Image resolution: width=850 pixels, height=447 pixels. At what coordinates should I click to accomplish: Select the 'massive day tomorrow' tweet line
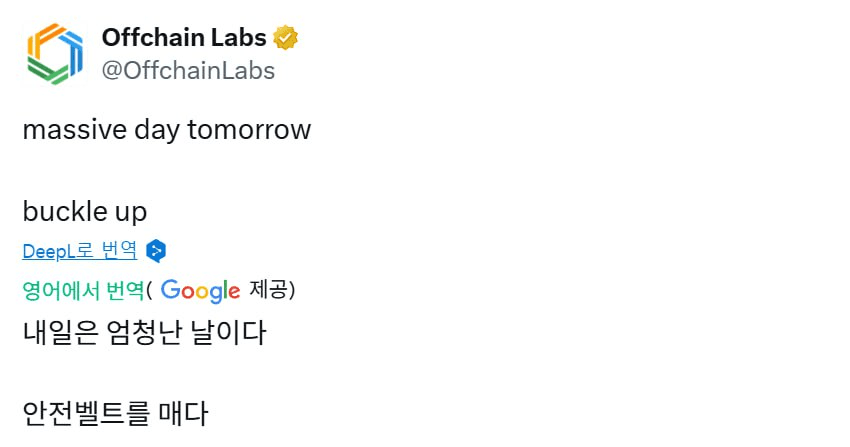167,130
